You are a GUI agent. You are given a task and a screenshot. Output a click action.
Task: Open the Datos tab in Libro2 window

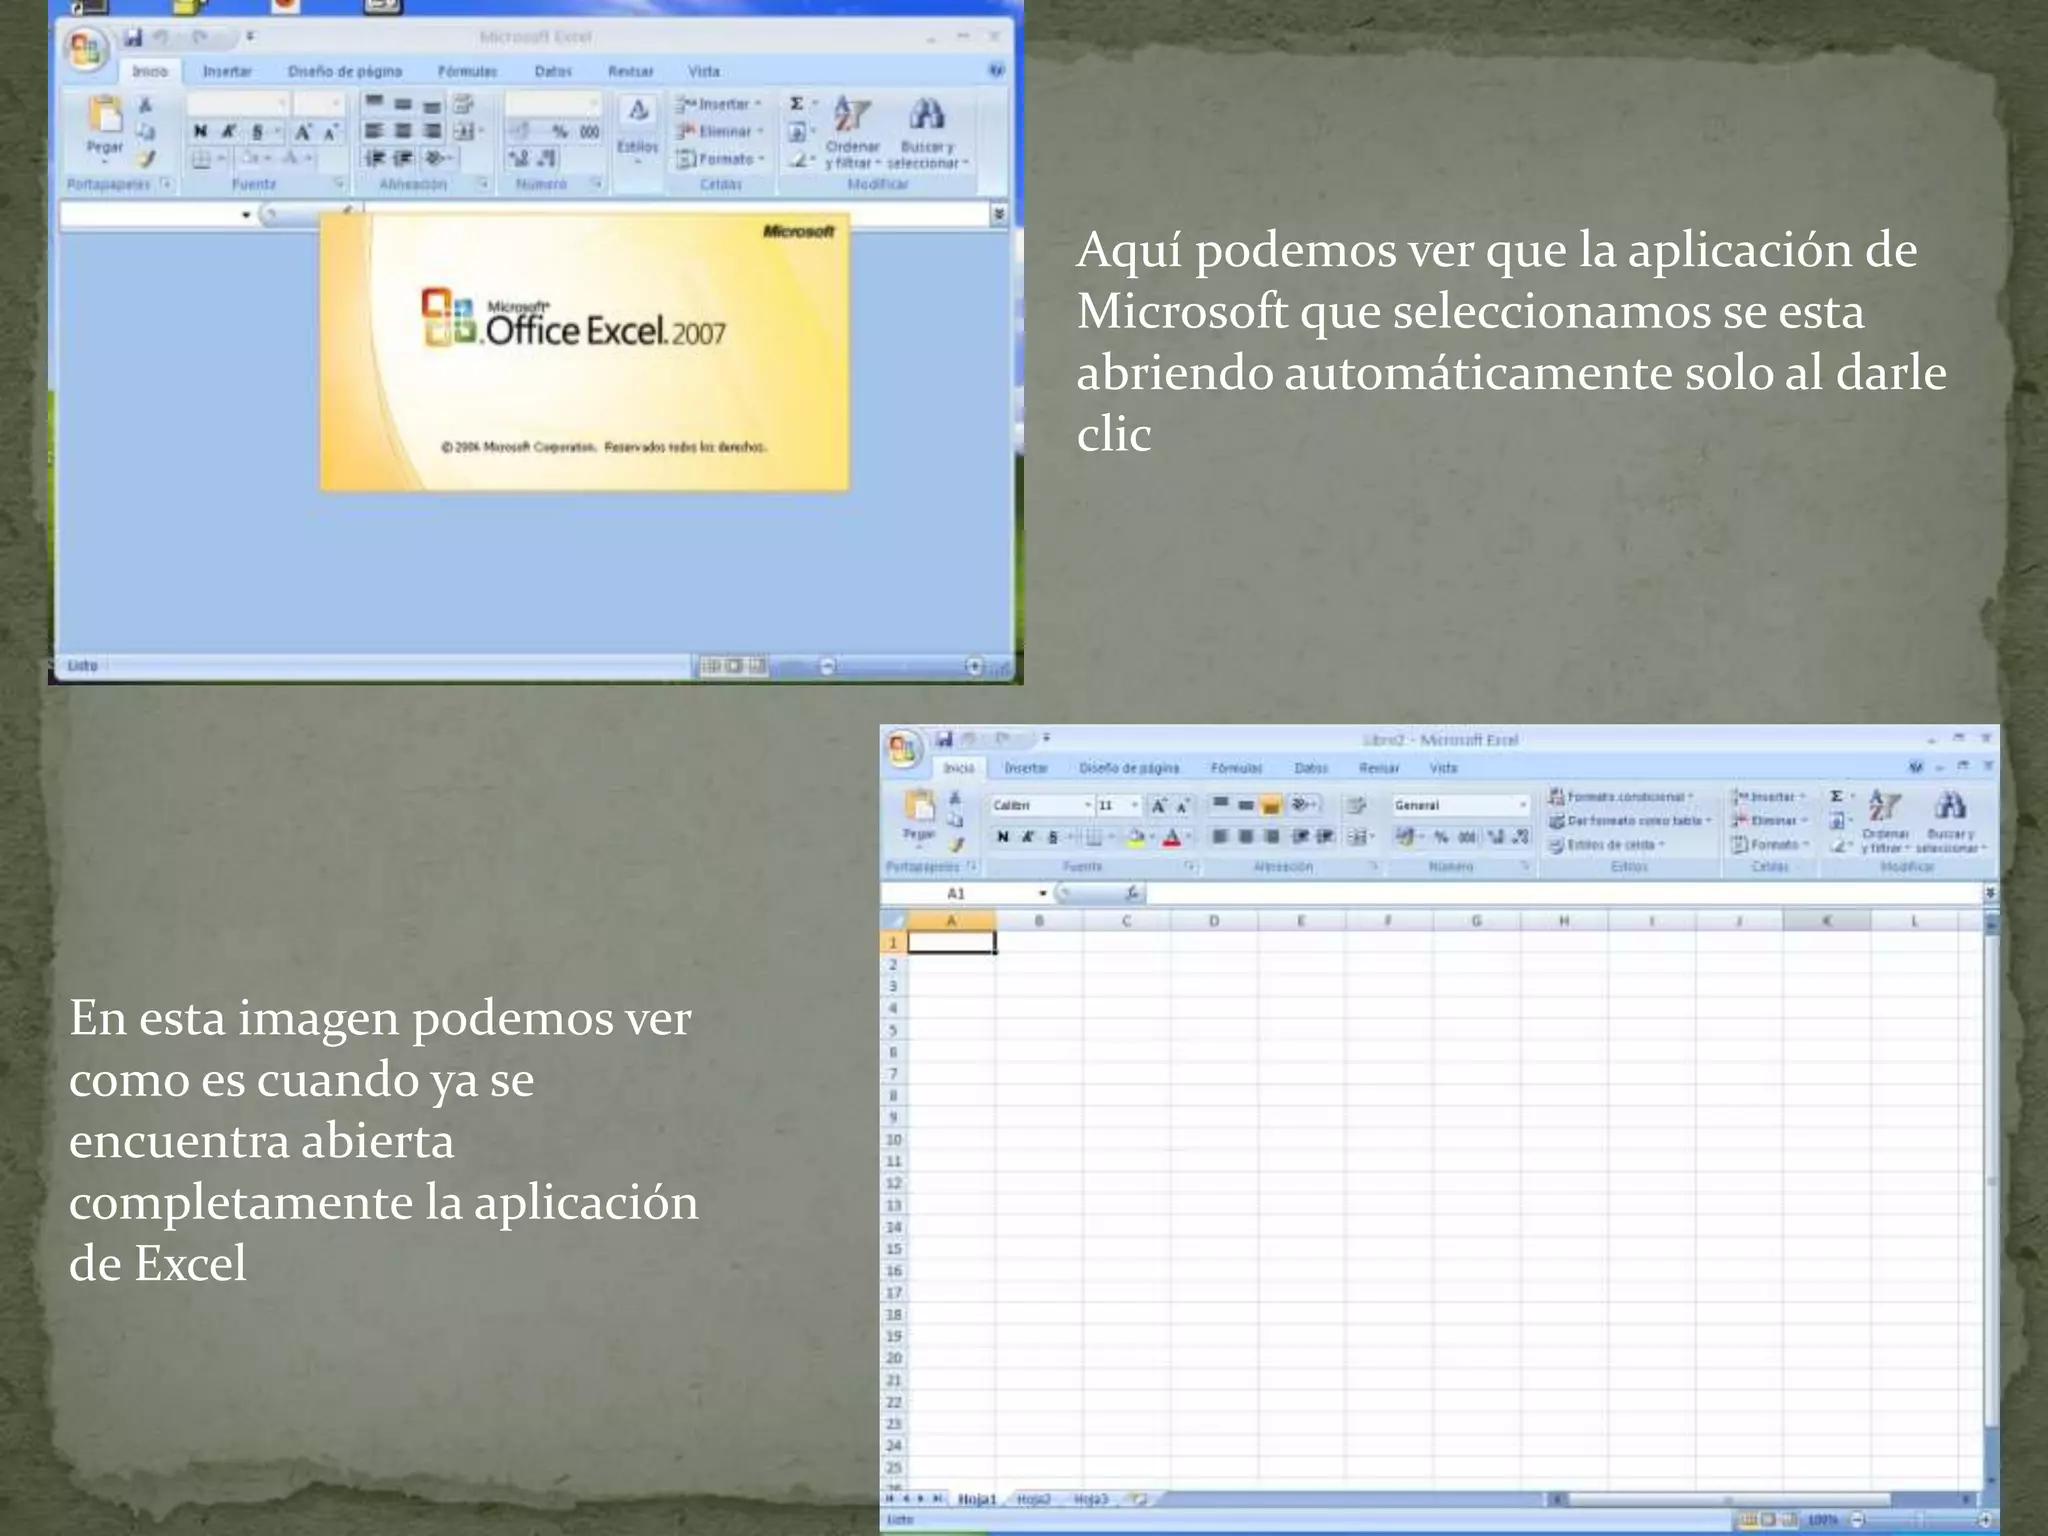(x=1311, y=768)
